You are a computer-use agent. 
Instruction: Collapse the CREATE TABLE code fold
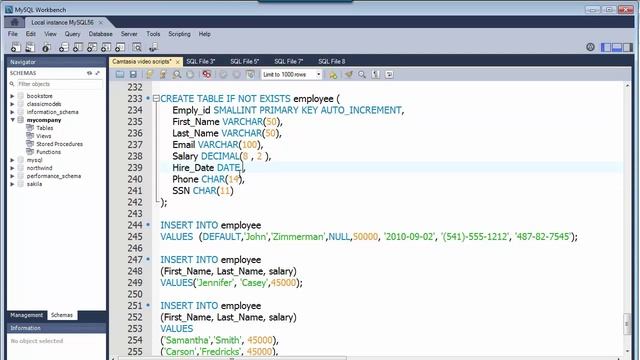point(156,98)
